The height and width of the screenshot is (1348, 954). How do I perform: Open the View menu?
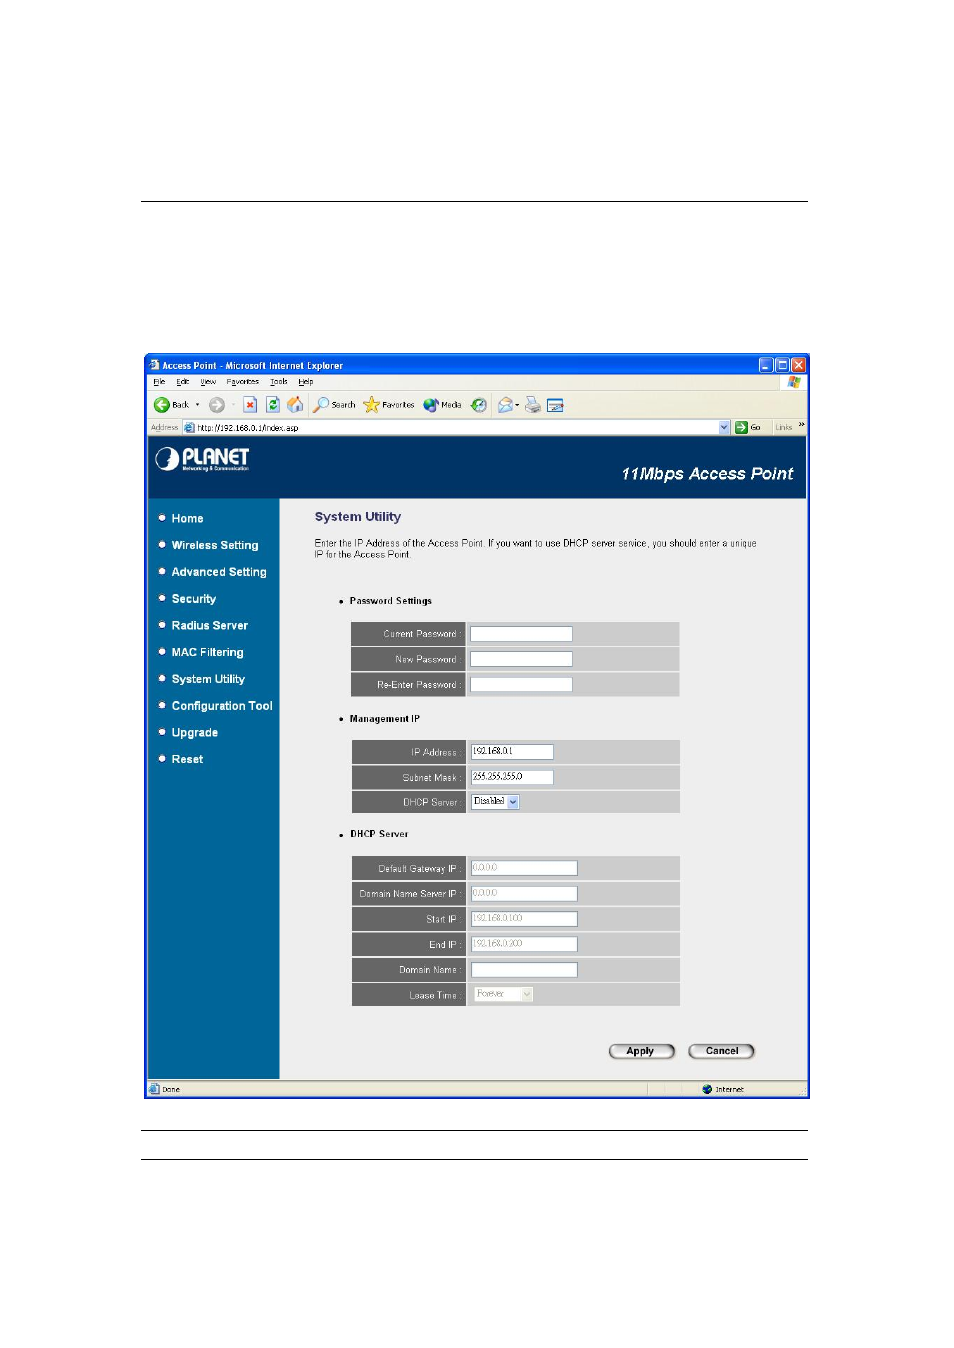[x=208, y=381]
